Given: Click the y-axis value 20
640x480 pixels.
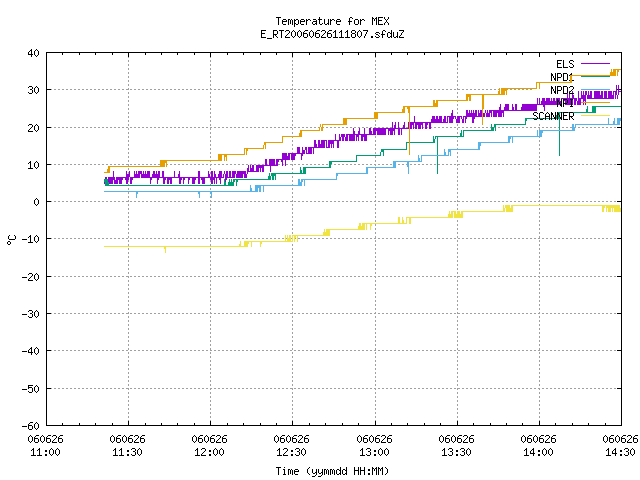Looking at the screenshot, I should (x=33, y=128).
